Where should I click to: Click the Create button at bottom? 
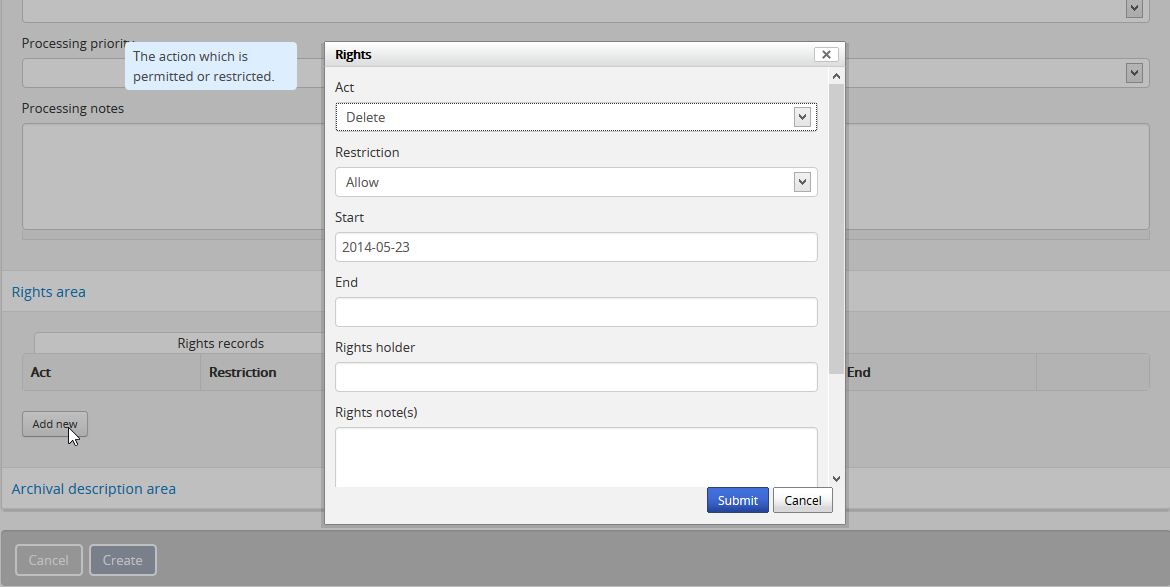[123, 560]
